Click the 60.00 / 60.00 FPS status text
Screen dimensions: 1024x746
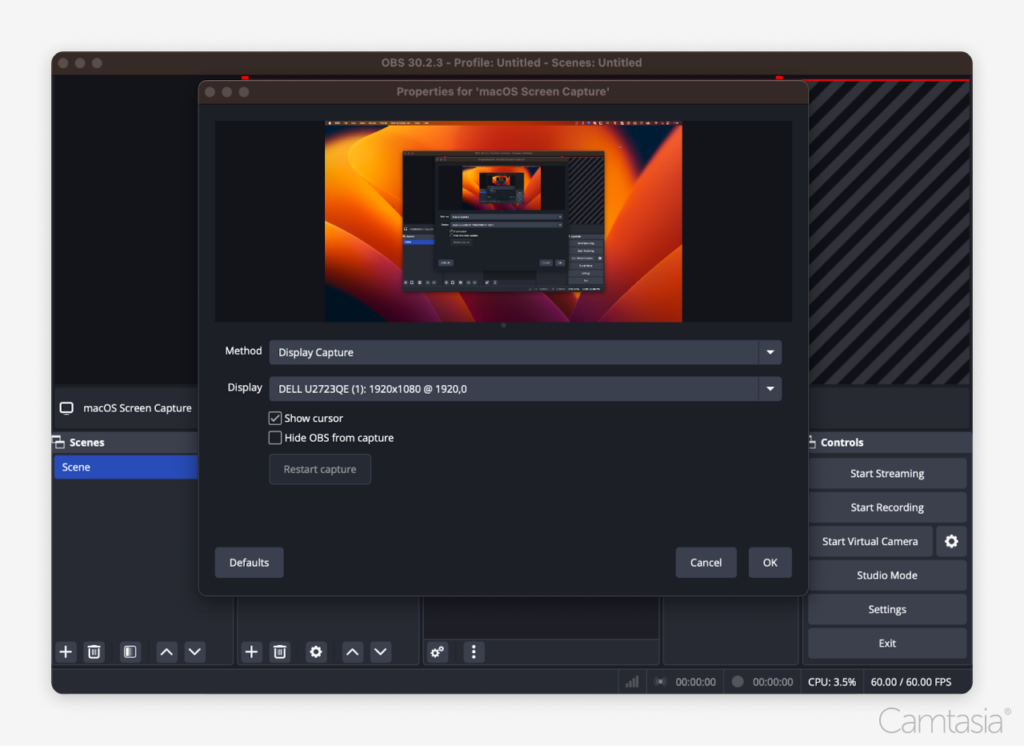point(910,681)
